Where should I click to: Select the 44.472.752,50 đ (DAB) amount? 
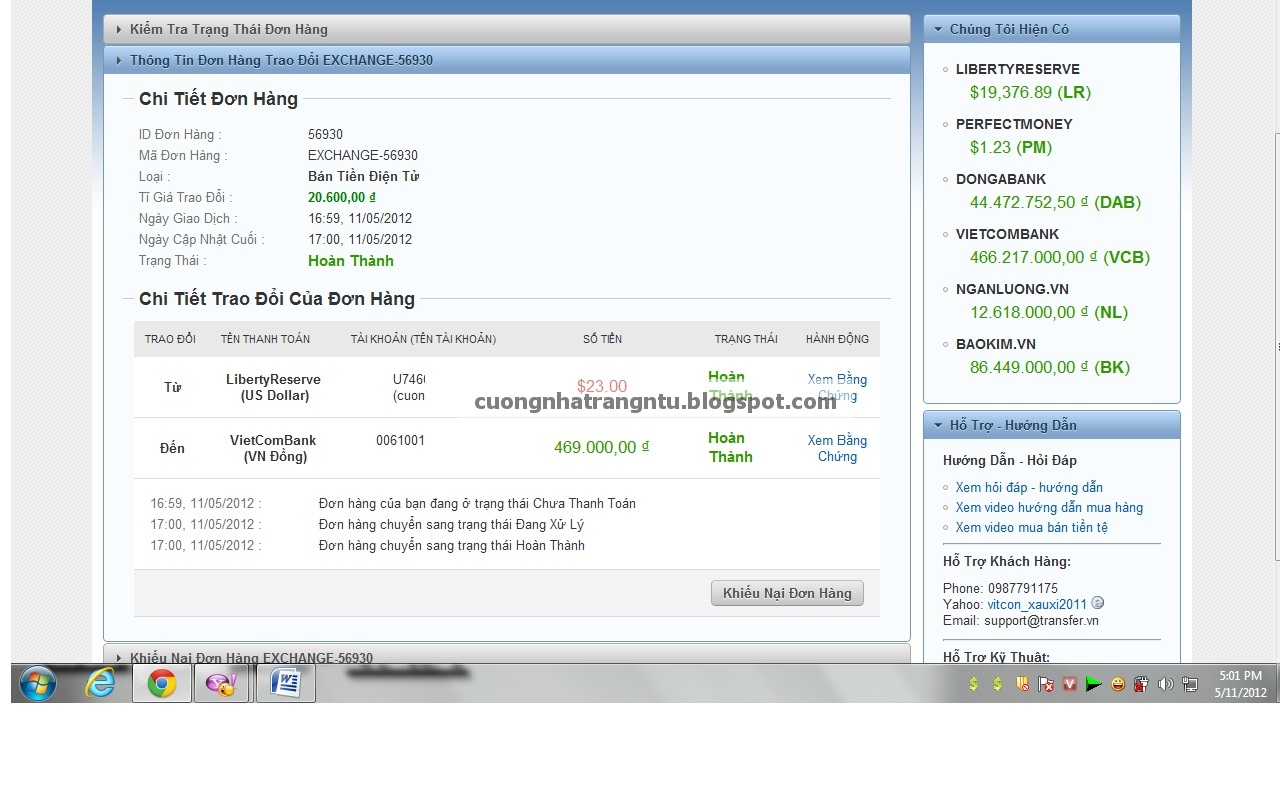click(1055, 202)
